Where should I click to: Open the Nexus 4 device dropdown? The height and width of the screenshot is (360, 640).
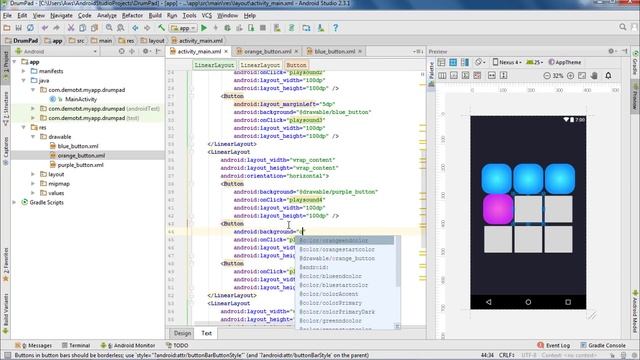(507, 62)
